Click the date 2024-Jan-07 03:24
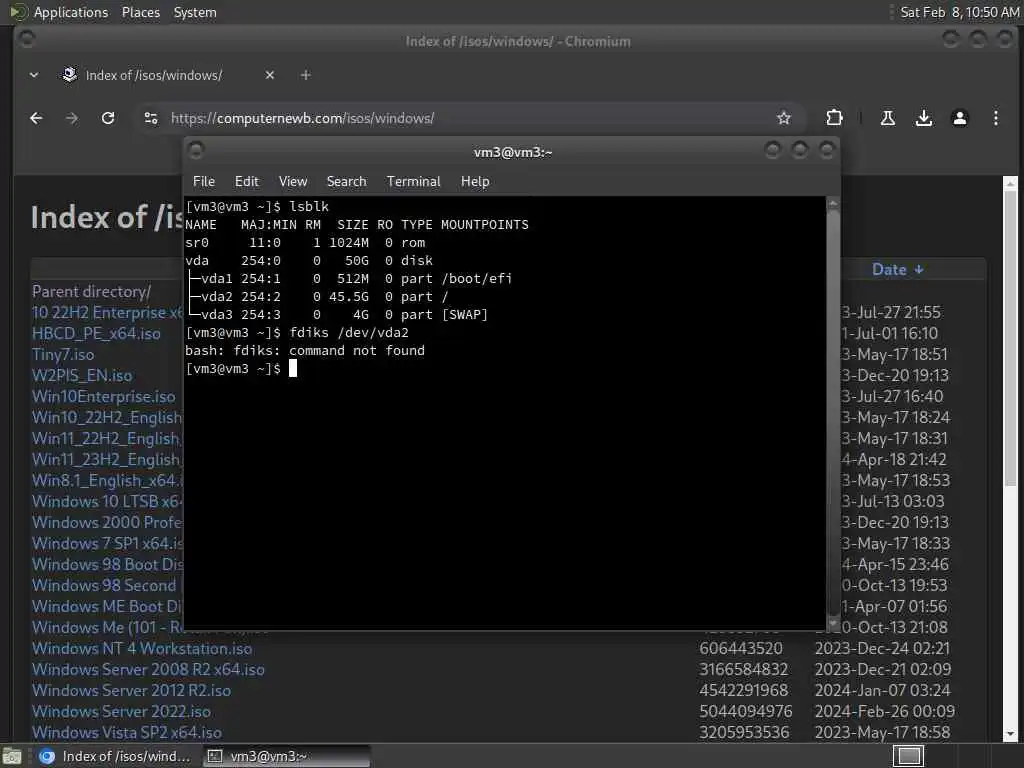Viewport: 1024px width, 768px height. point(882,690)
